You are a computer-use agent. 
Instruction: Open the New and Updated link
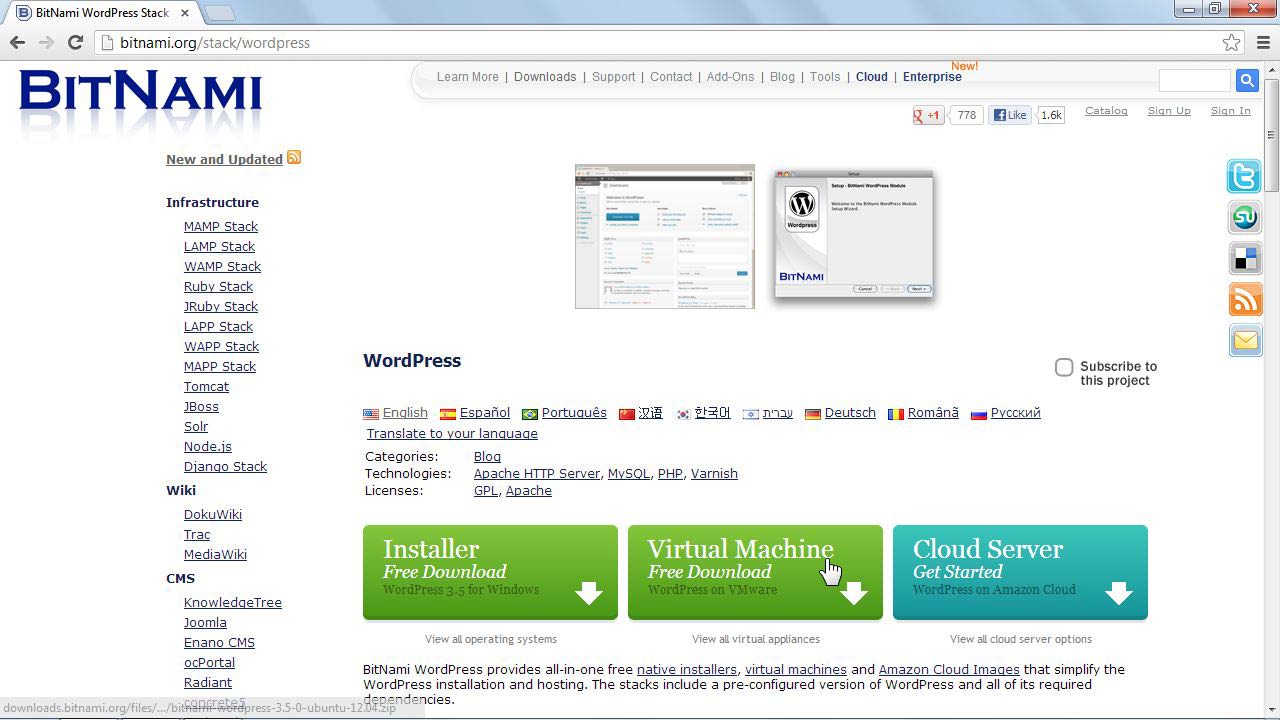point(224,159)
